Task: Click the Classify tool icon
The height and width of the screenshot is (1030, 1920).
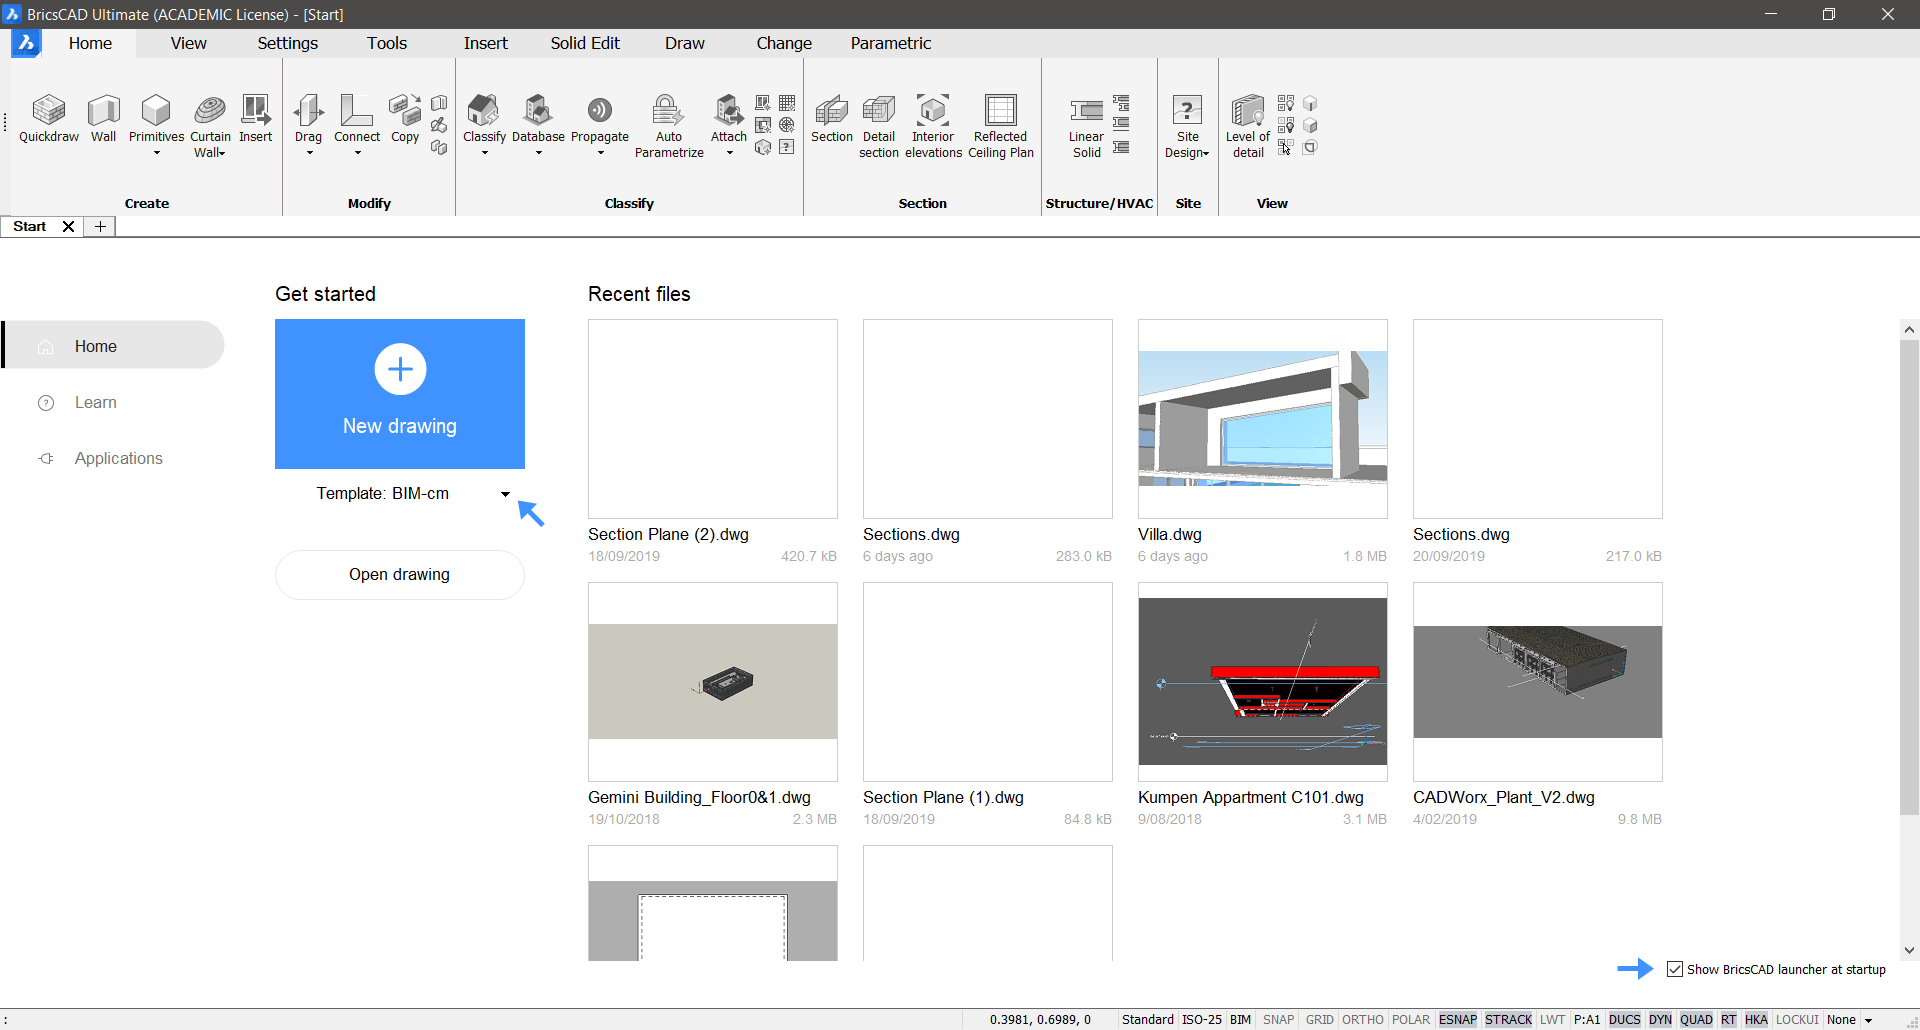Action: [484, 110]
